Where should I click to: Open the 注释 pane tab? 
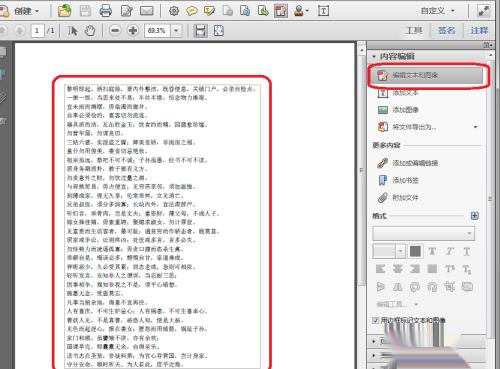[479, 31]
